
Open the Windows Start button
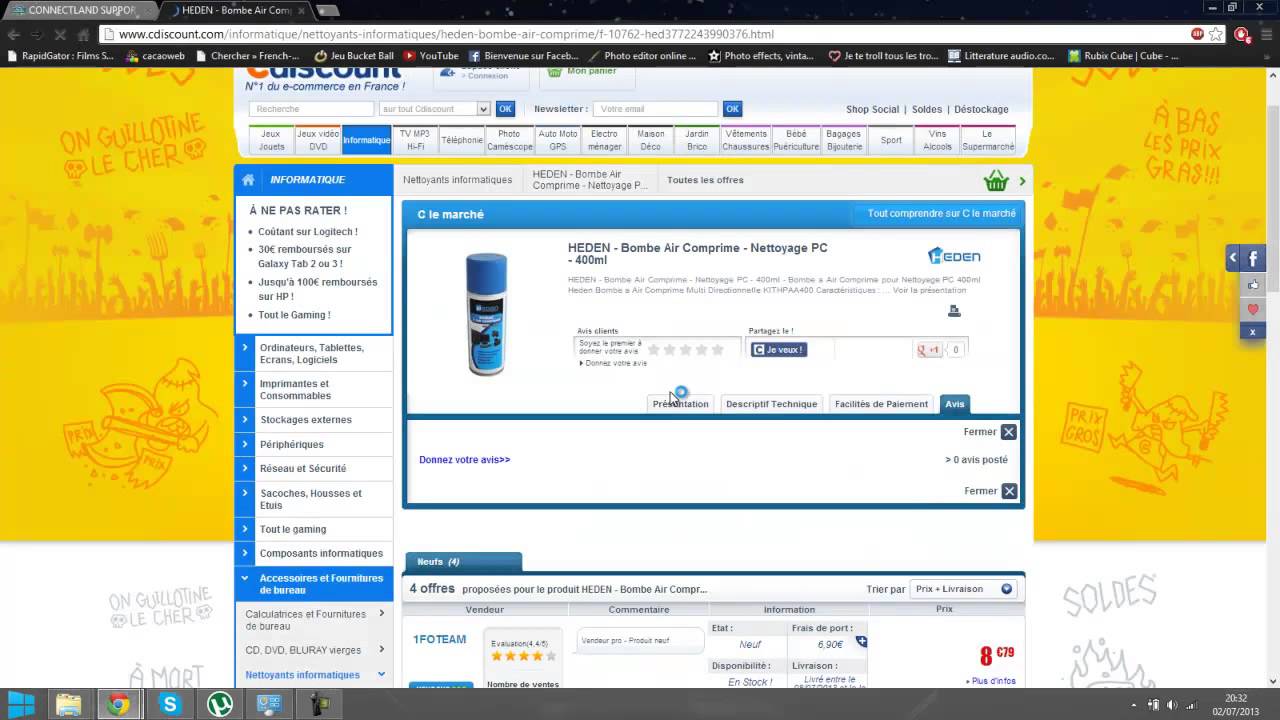tap(21, 704)
